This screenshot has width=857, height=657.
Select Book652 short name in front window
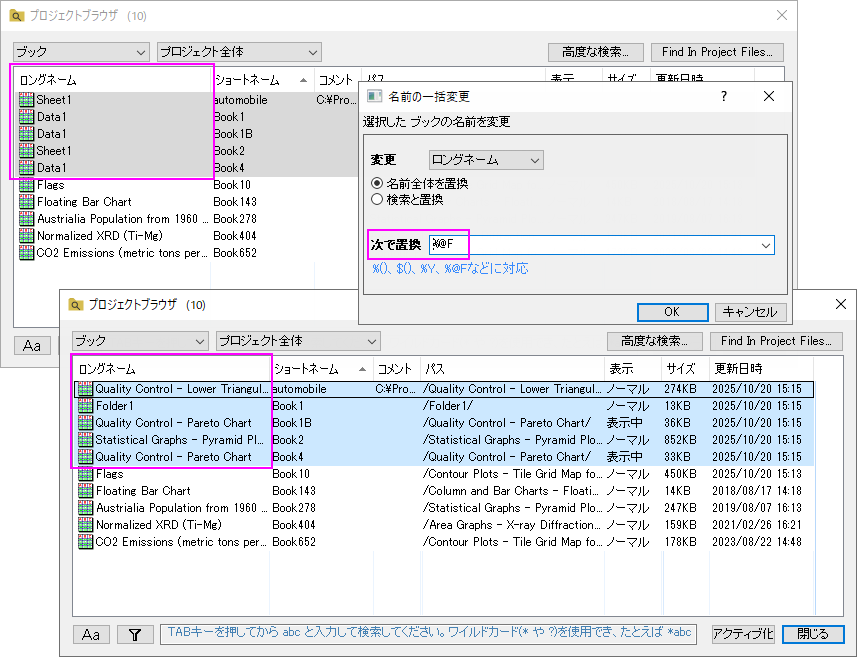coord(294,542)
